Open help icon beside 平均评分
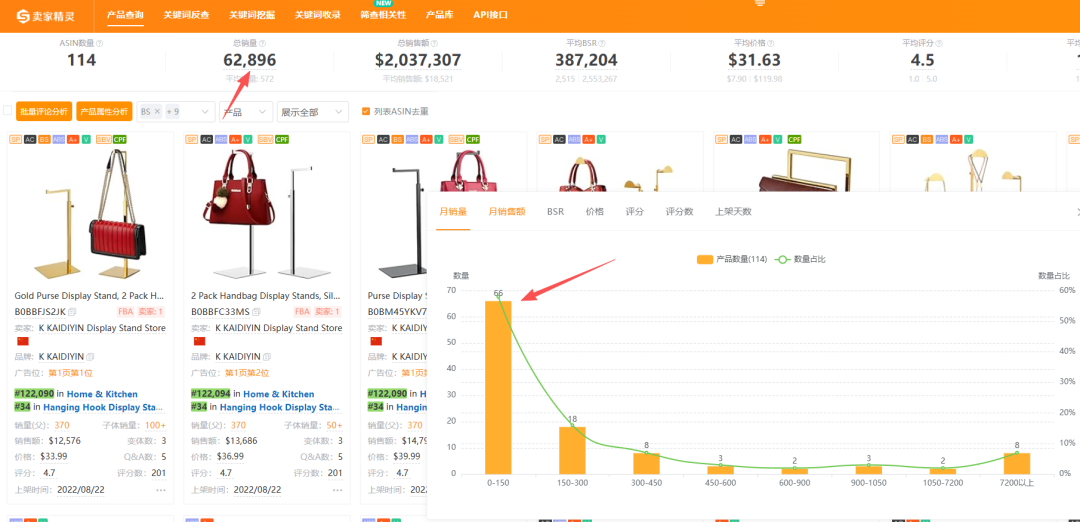 (938, 43)
